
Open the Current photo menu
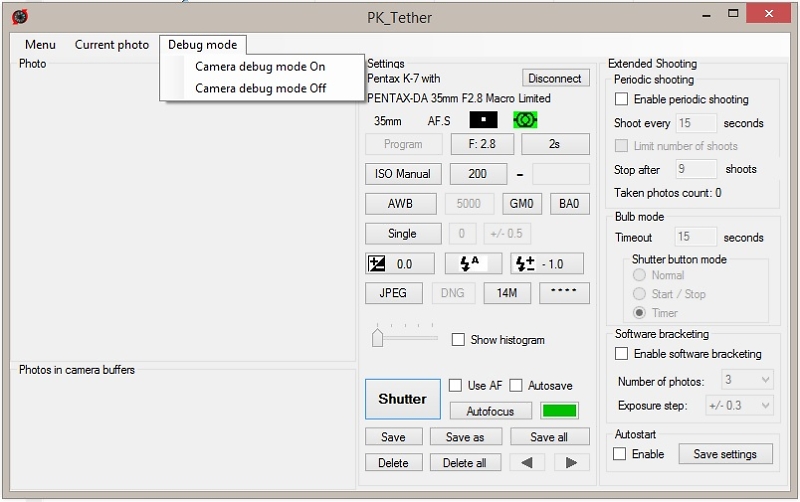pyautogui.click(x=112, y=45)
